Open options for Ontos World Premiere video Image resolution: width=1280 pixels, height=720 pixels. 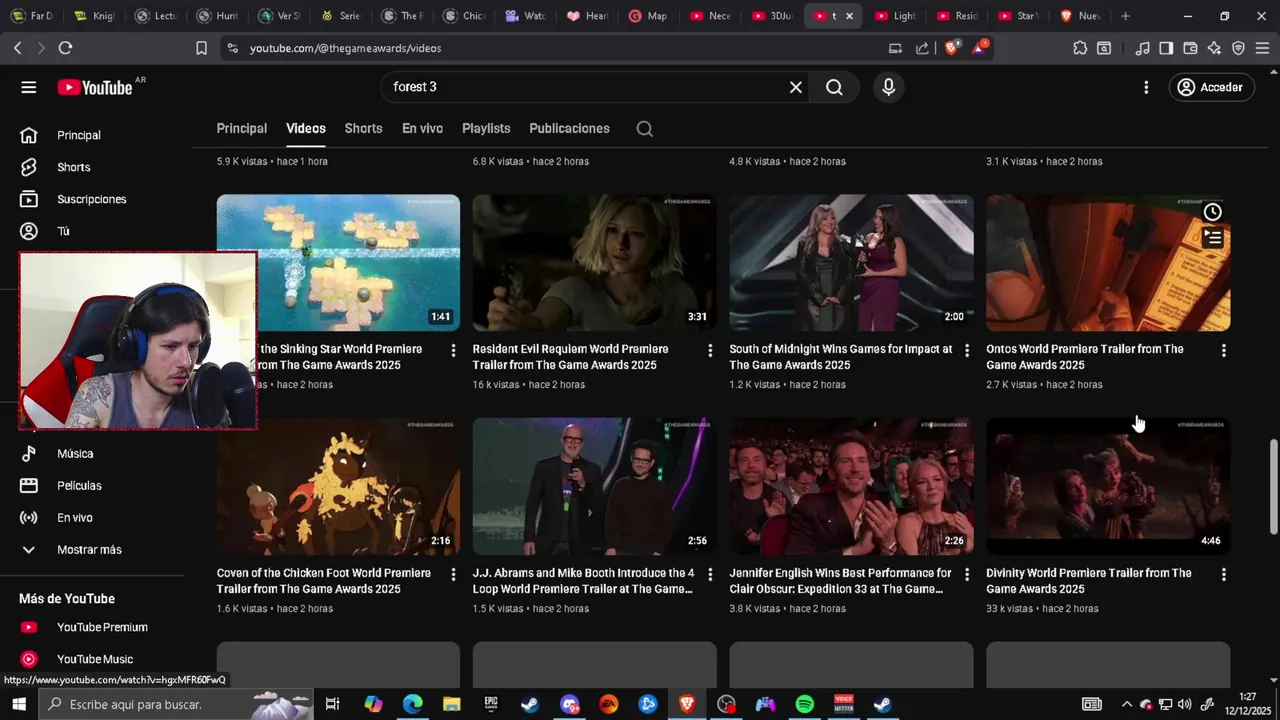point(1223,350)
